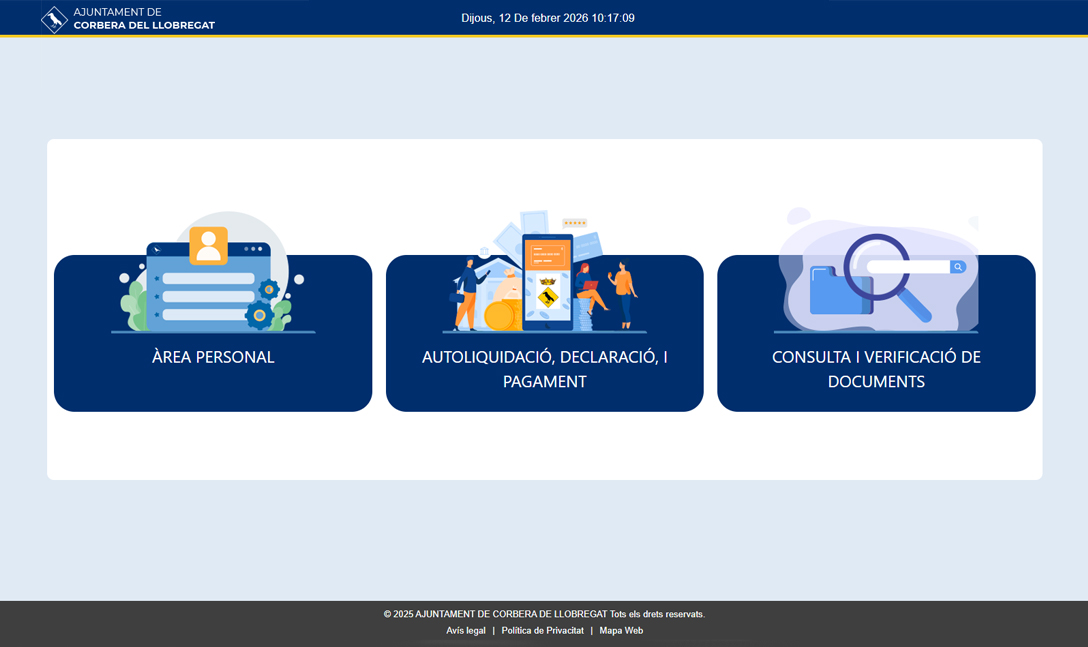
Task: Click the large magnifying glass illustration
Action: (886, 273)
